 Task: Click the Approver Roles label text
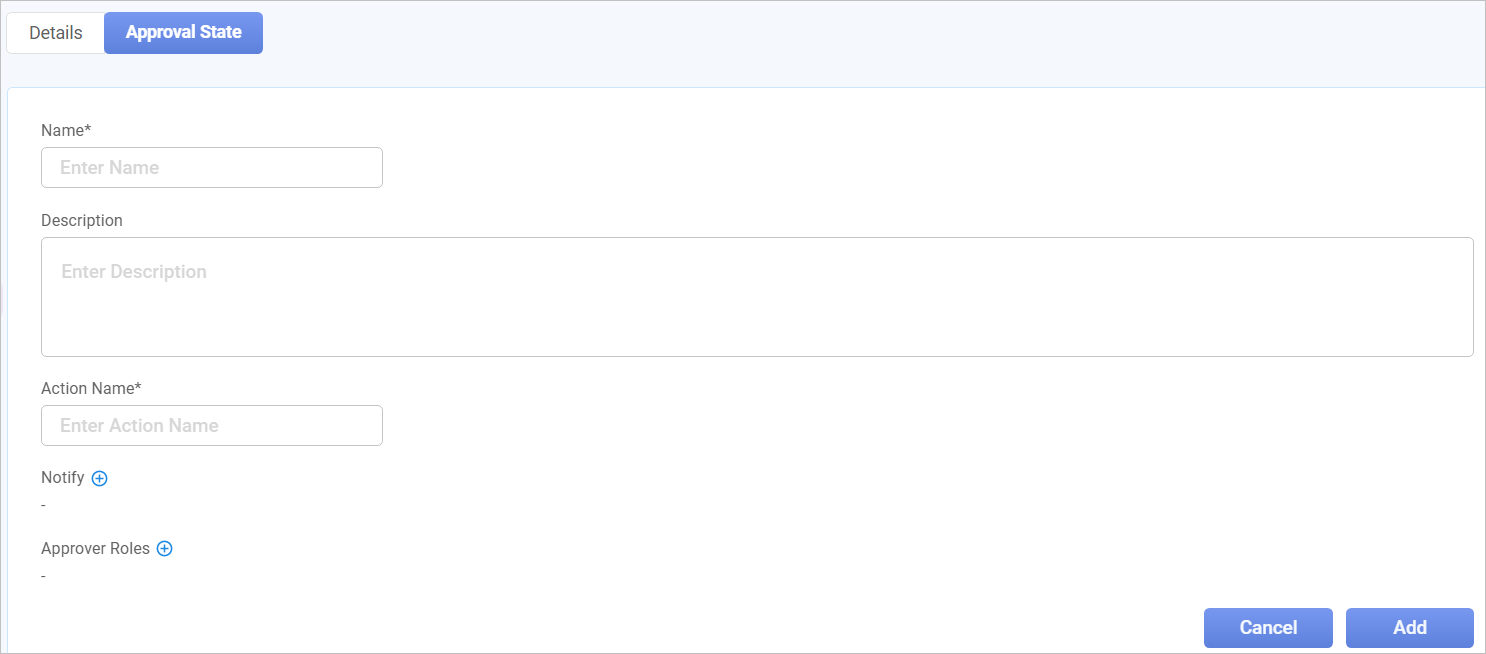click(x=95, y=549)
